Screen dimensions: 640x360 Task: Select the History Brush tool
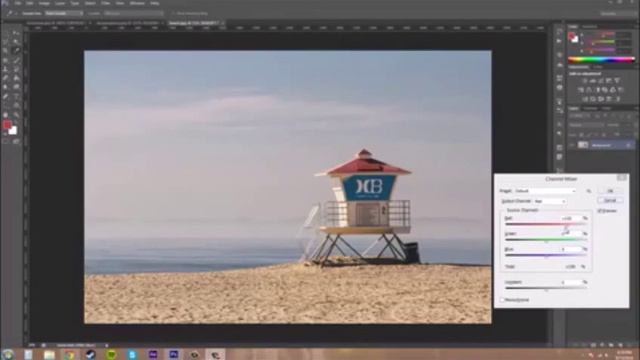16,69
